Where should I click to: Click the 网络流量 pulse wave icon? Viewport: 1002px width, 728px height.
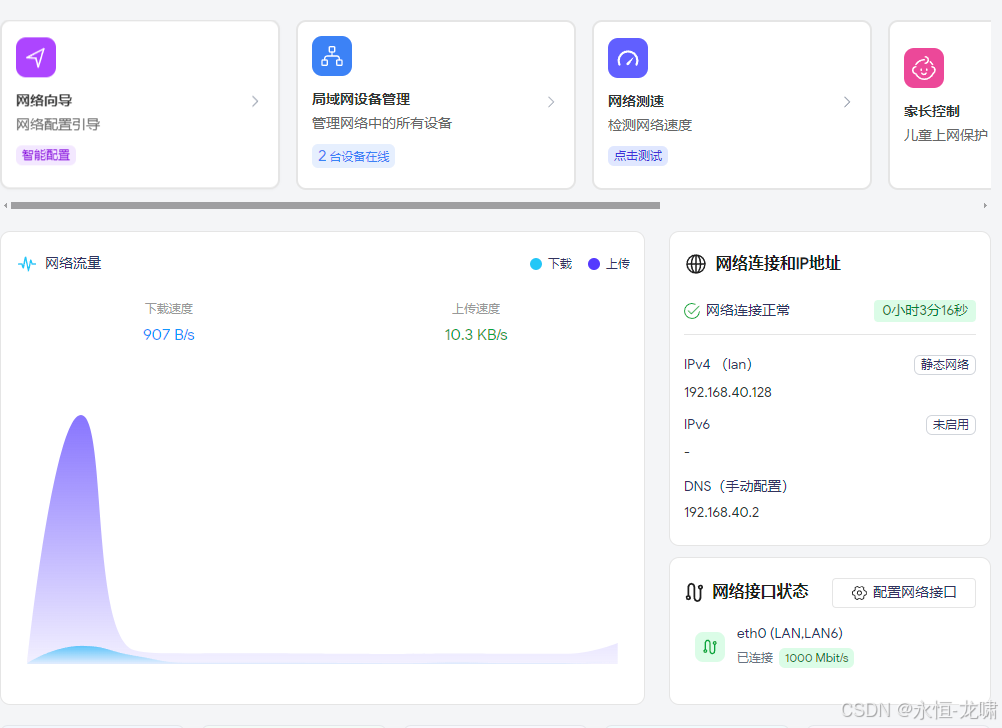[x=27, y=263]
